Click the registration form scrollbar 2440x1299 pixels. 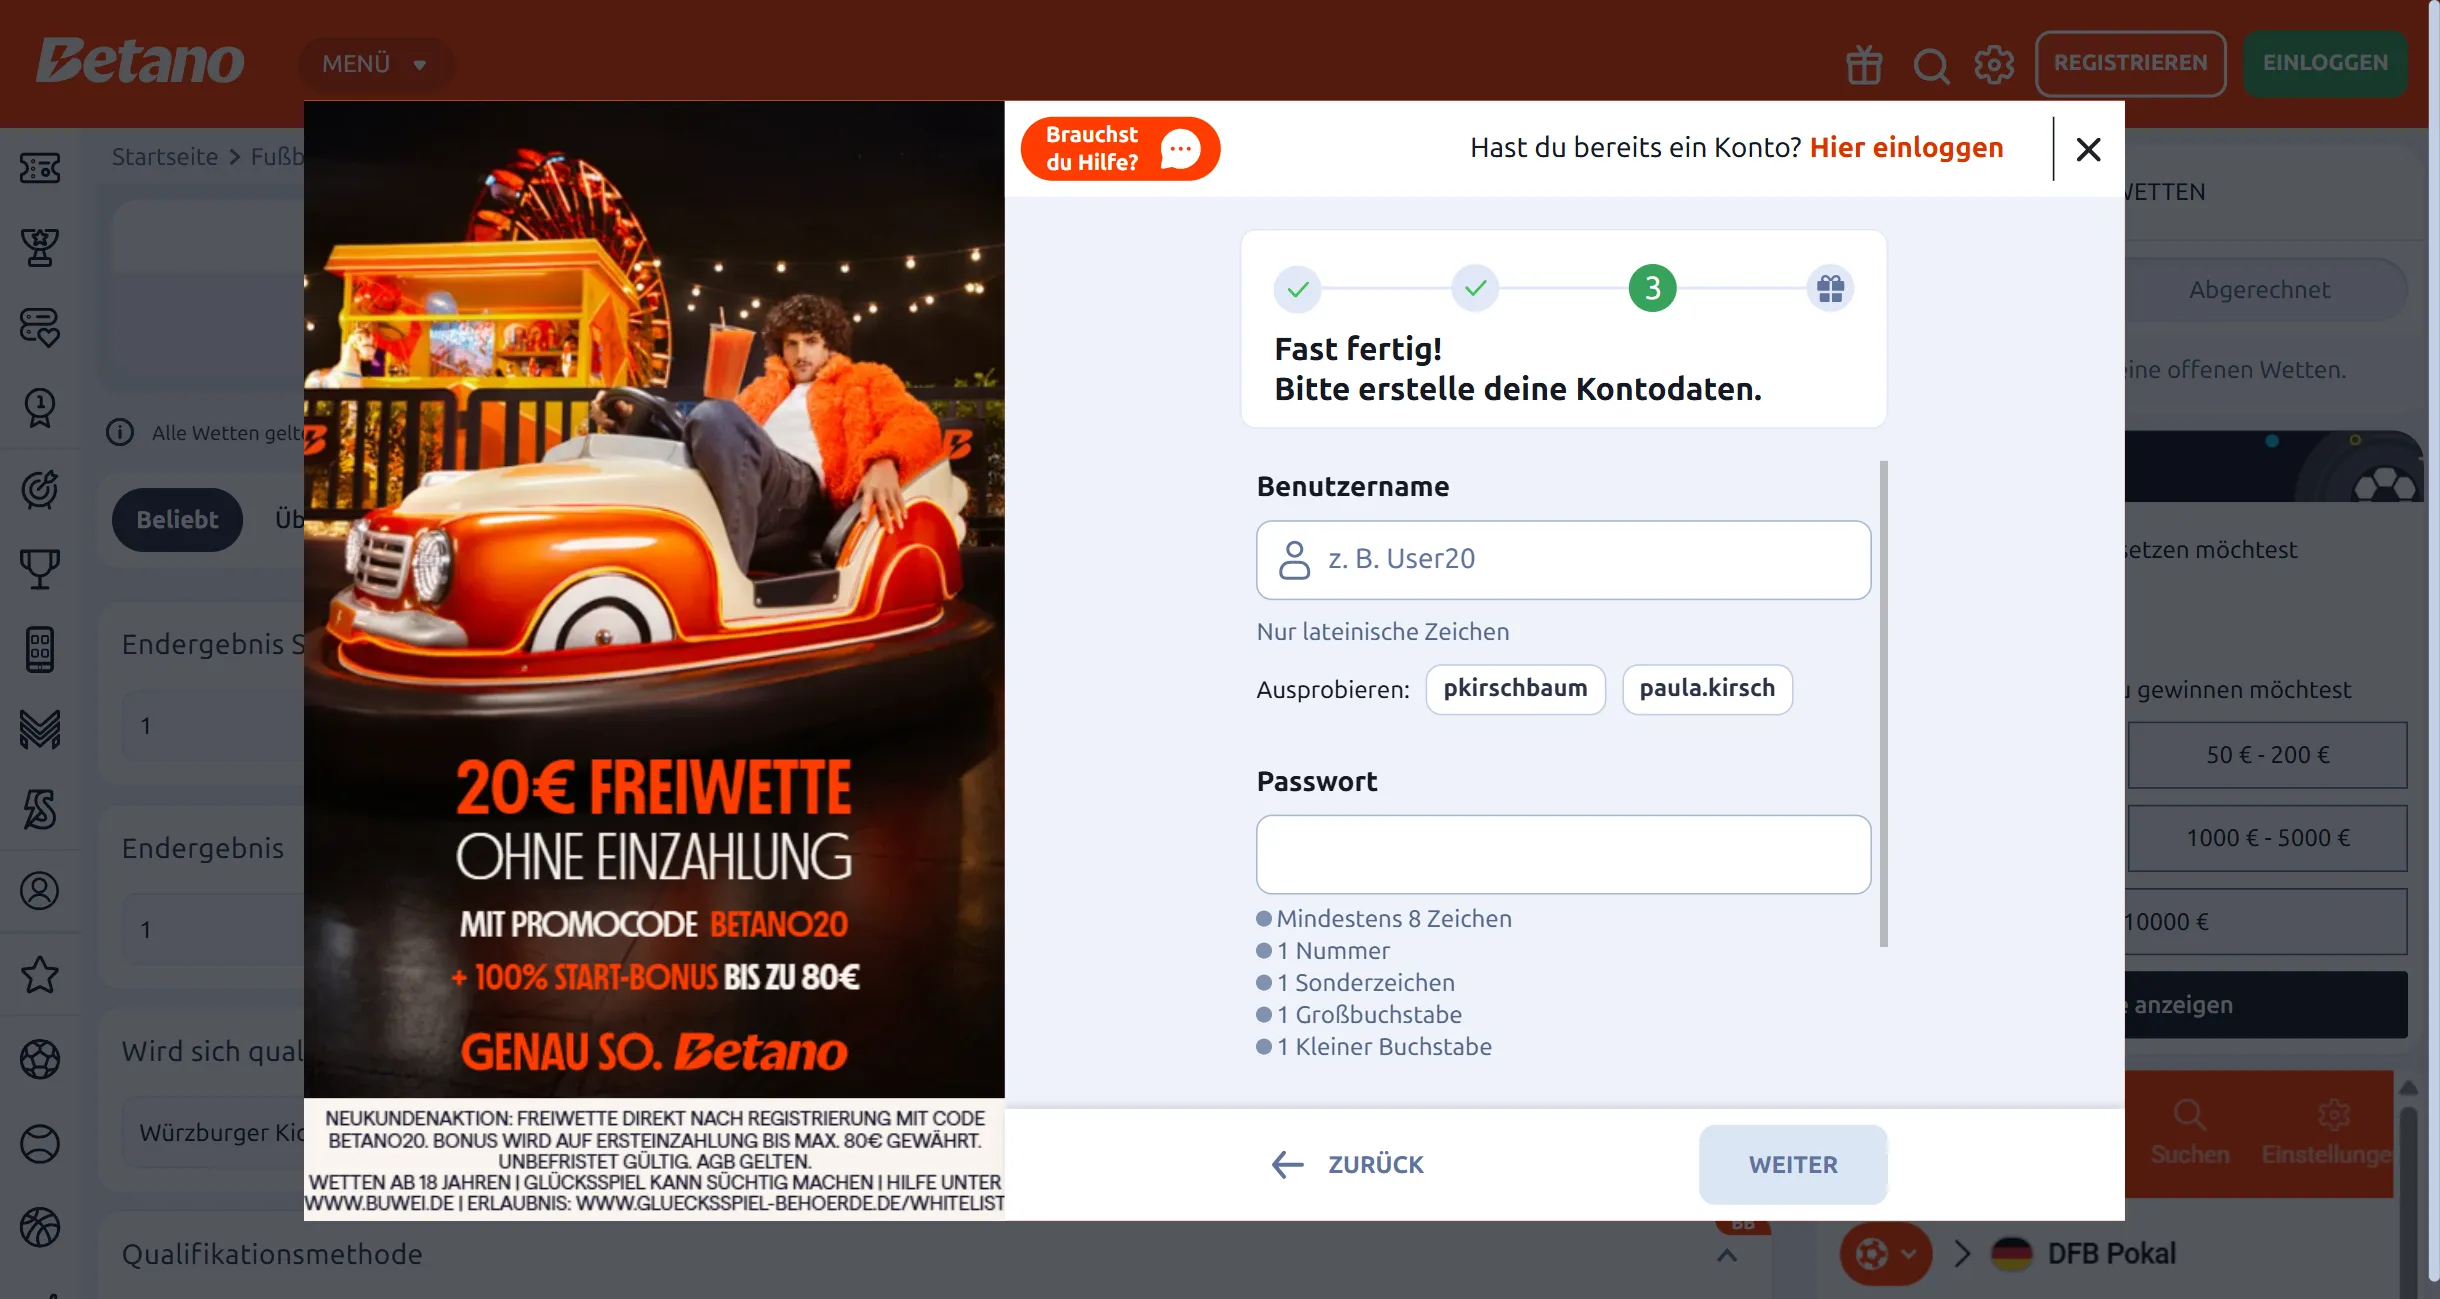(1883, 703)
